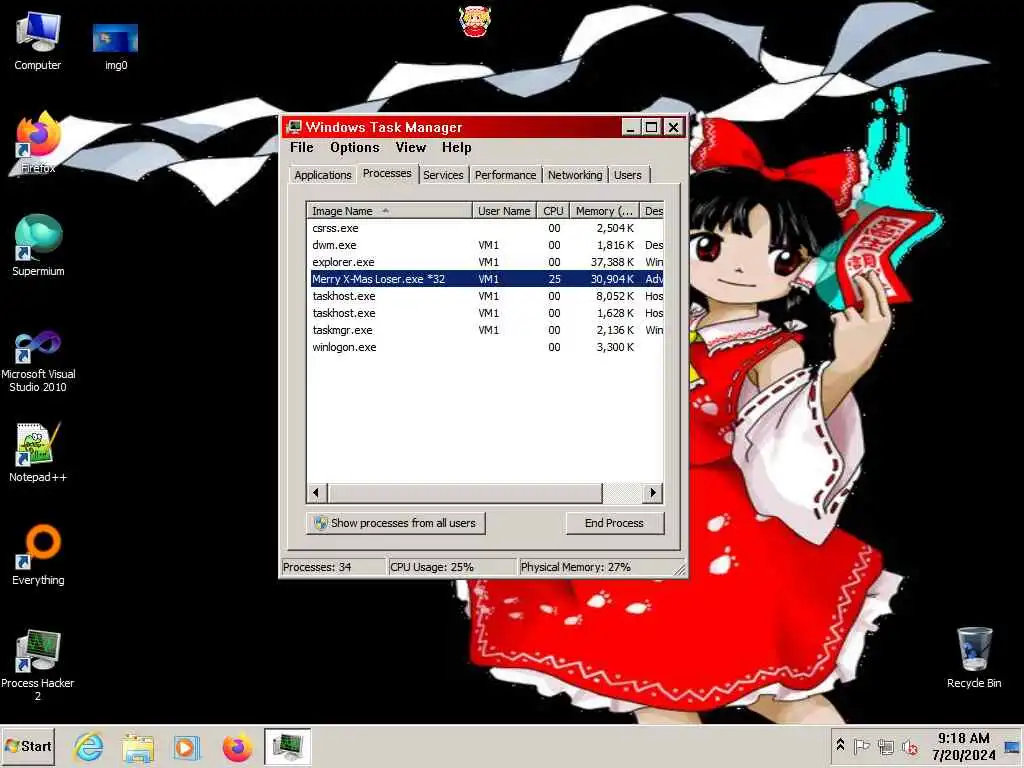
Task: Click the 9:18 AM clock in tray
Action: [x=963, y=738]
